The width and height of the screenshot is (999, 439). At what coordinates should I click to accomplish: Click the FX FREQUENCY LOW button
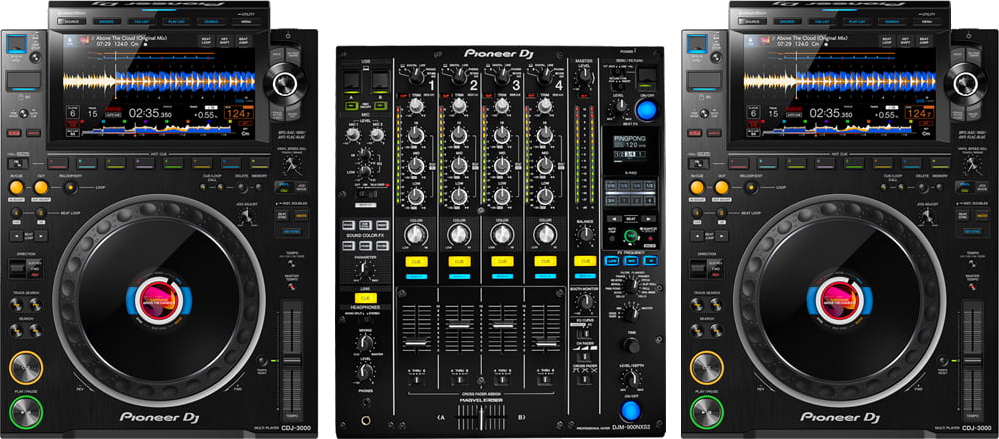[613, 261]
